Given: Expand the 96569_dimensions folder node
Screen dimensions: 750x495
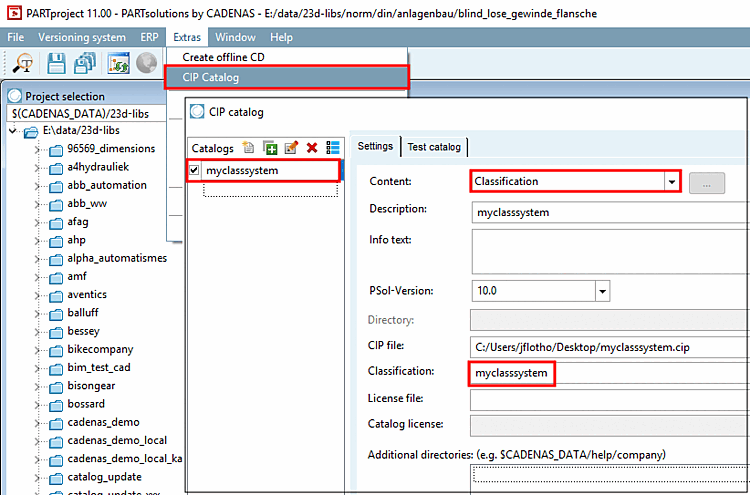Looking at the screenshot, I should [37, 150].
